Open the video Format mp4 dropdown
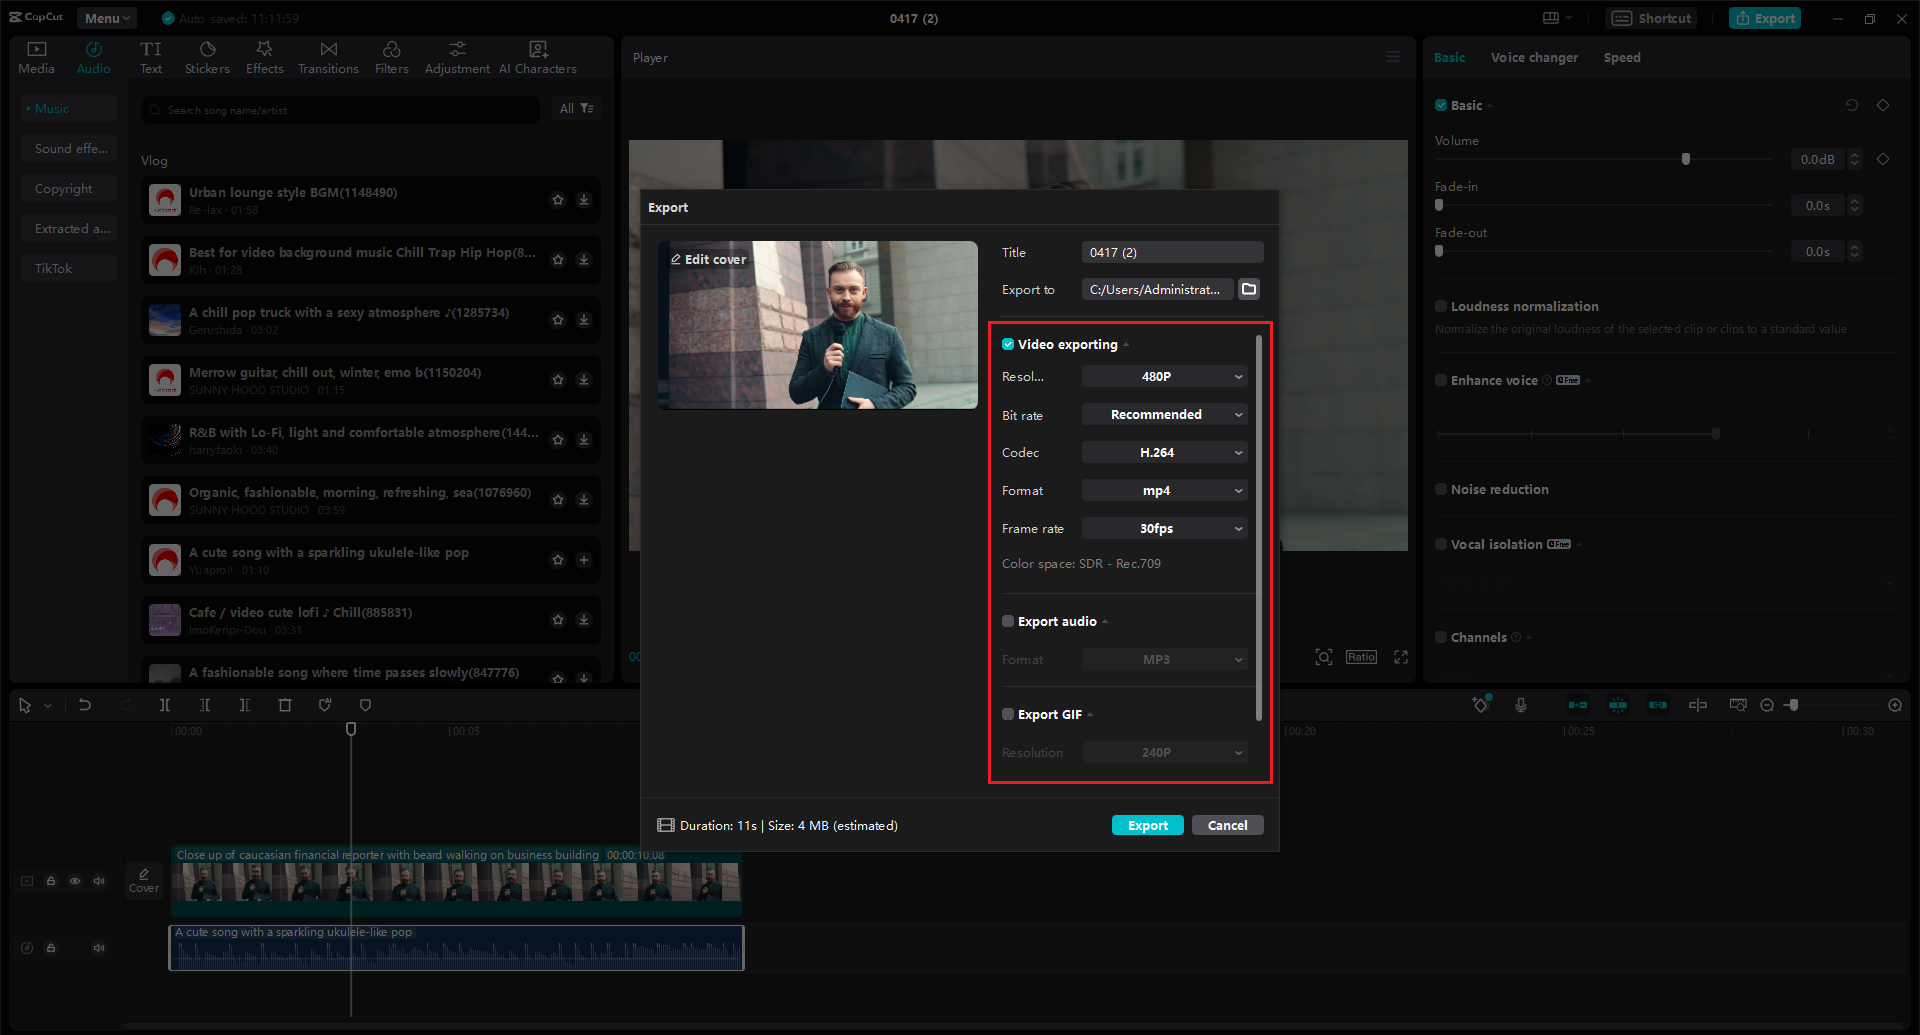The image size is (1920, 1035). (1165, 490)
